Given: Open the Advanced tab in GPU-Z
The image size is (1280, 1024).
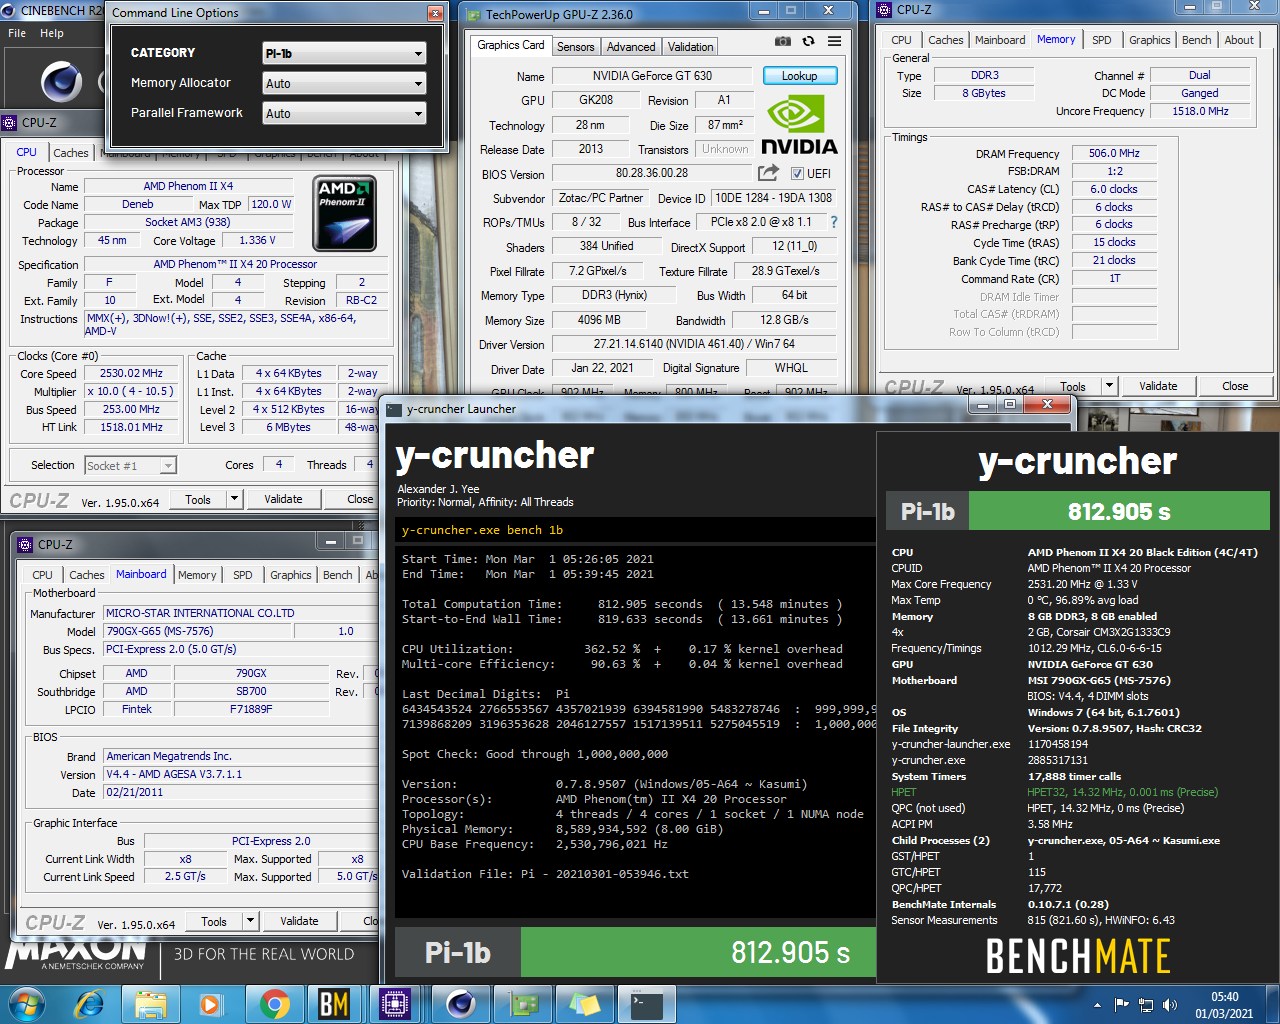Looking at the screenshot, I should click(x=631, y=46).
